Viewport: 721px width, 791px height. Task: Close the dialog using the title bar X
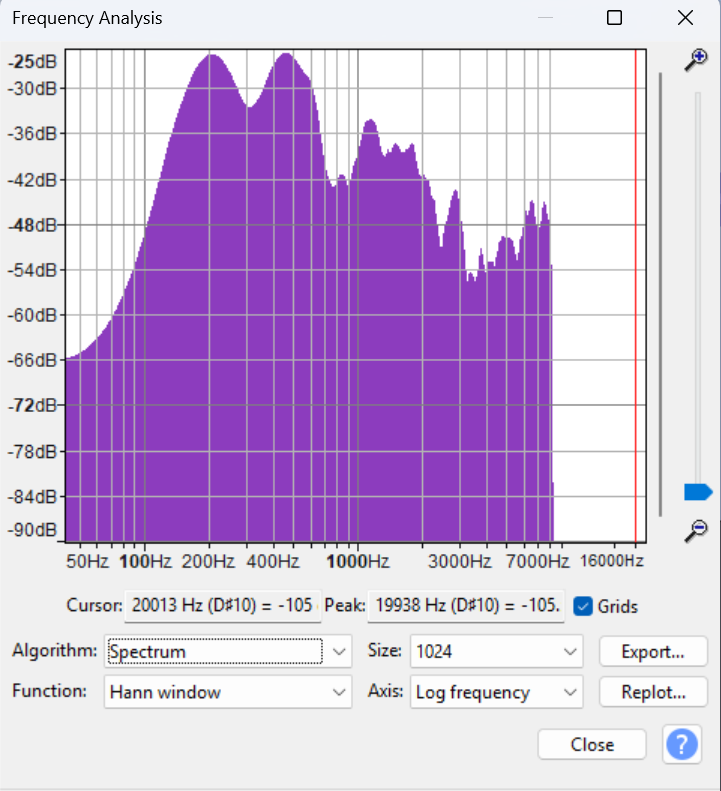coord(685,18)
